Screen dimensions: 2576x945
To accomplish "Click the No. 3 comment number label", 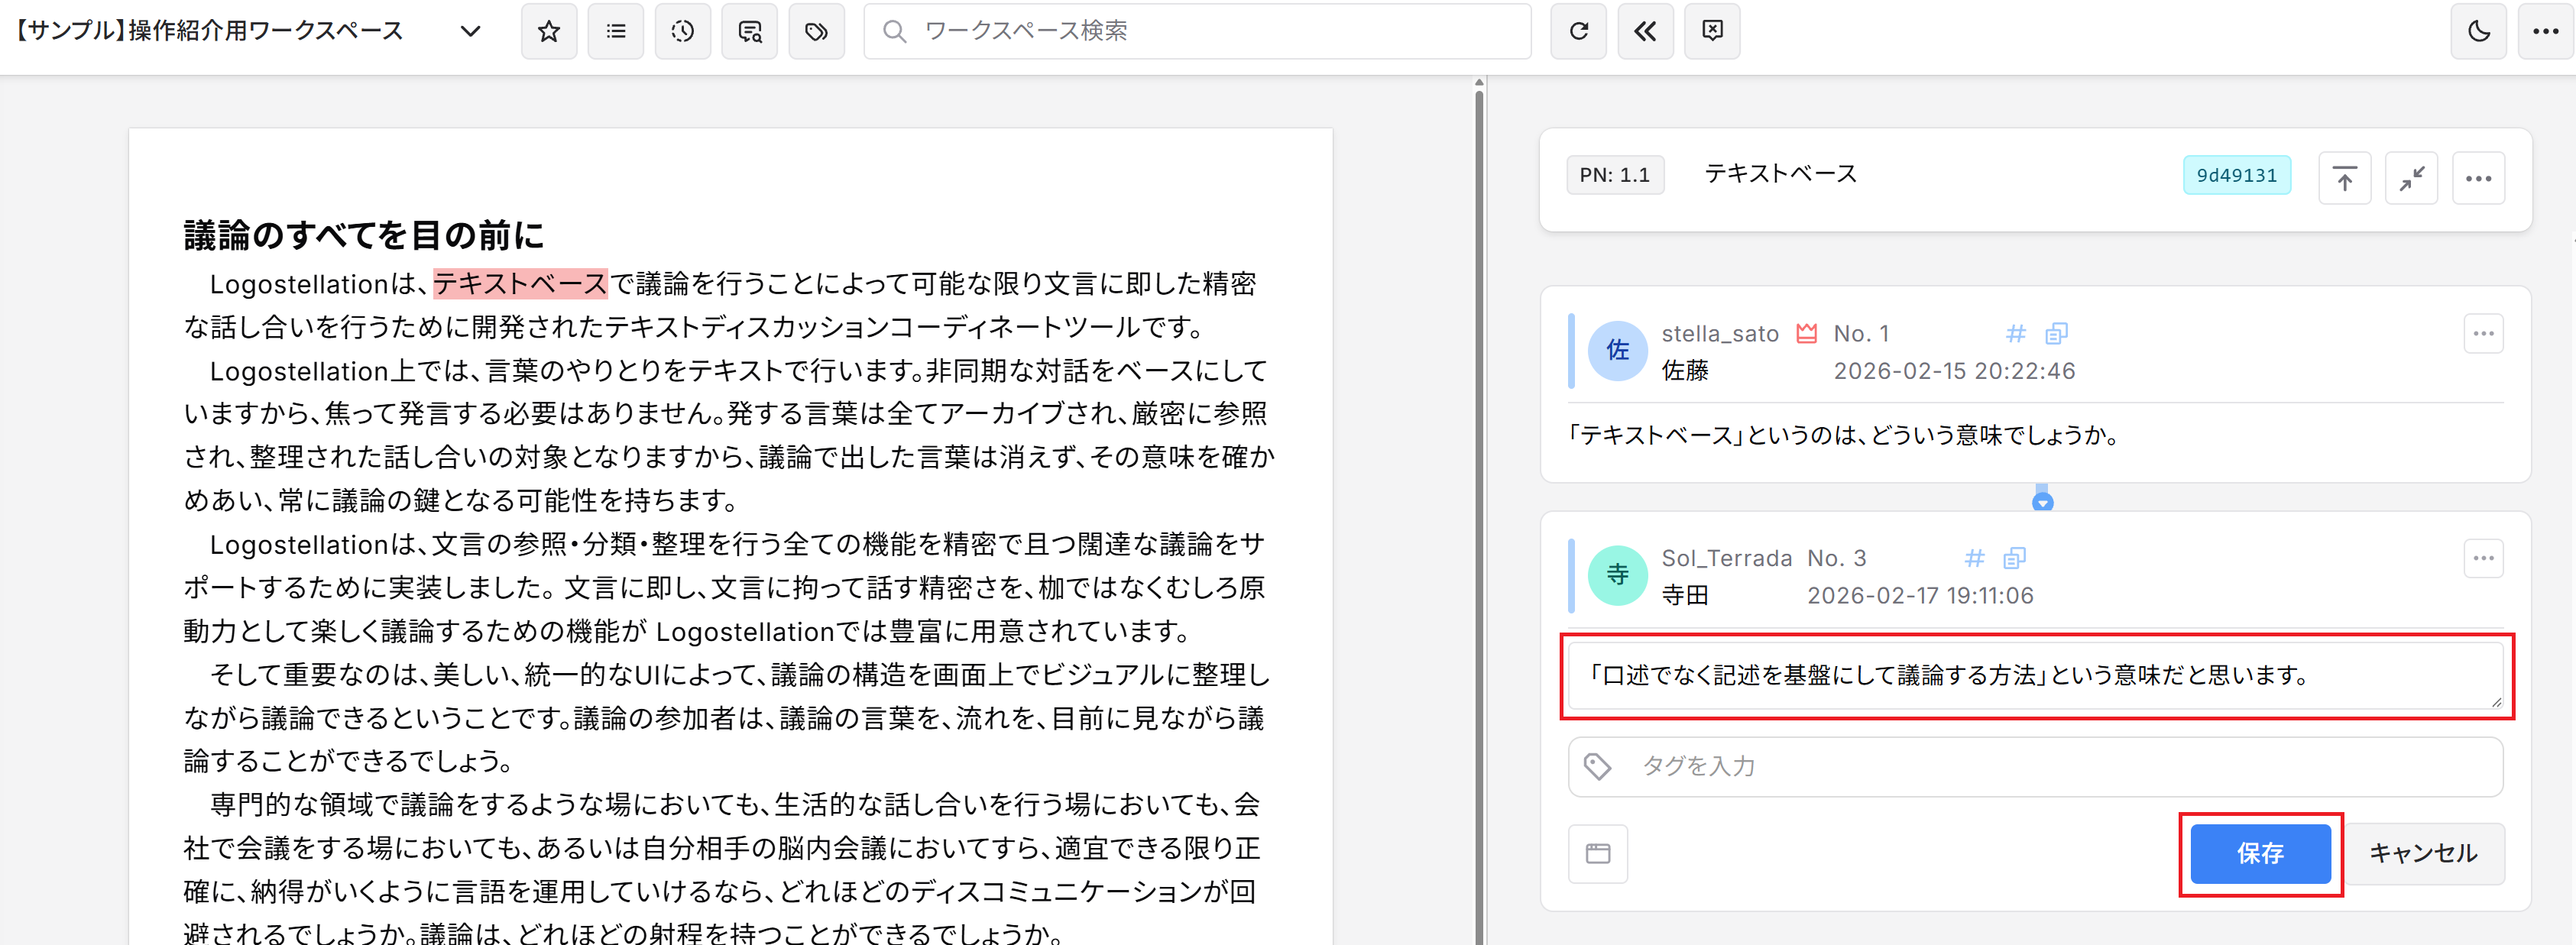I will point(1837,558).
